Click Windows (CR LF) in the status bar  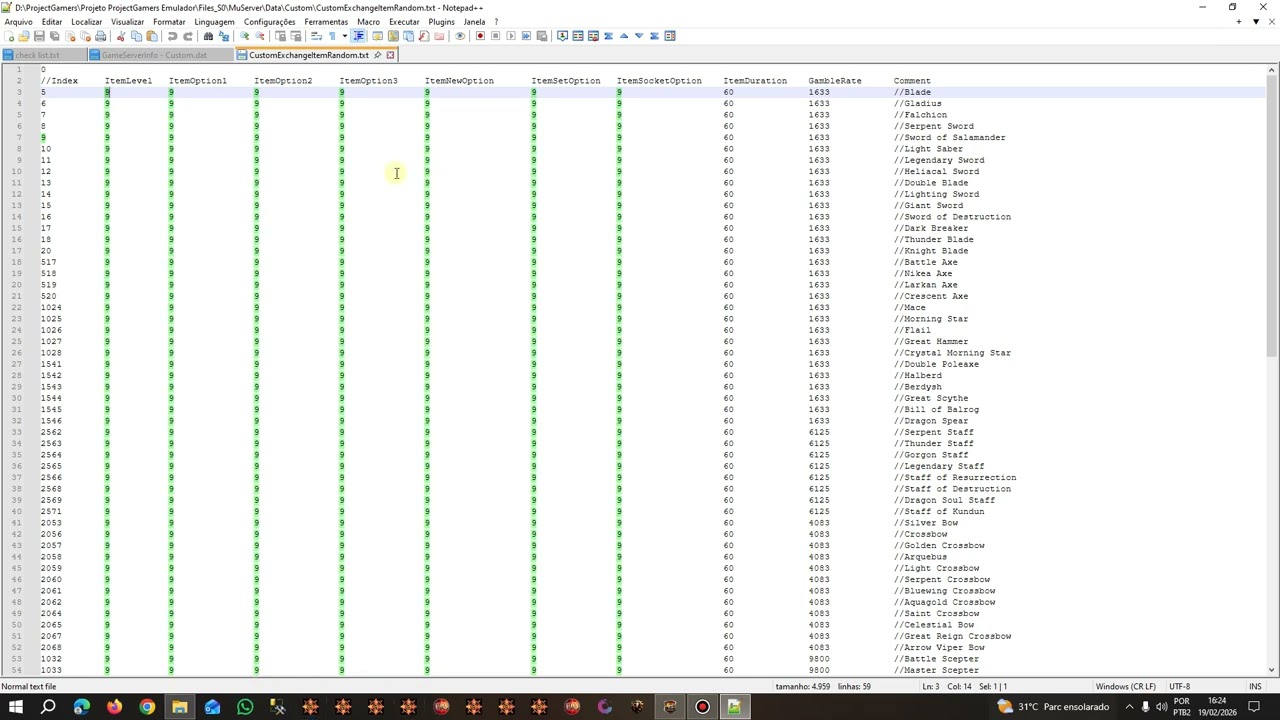point(1125,686)
